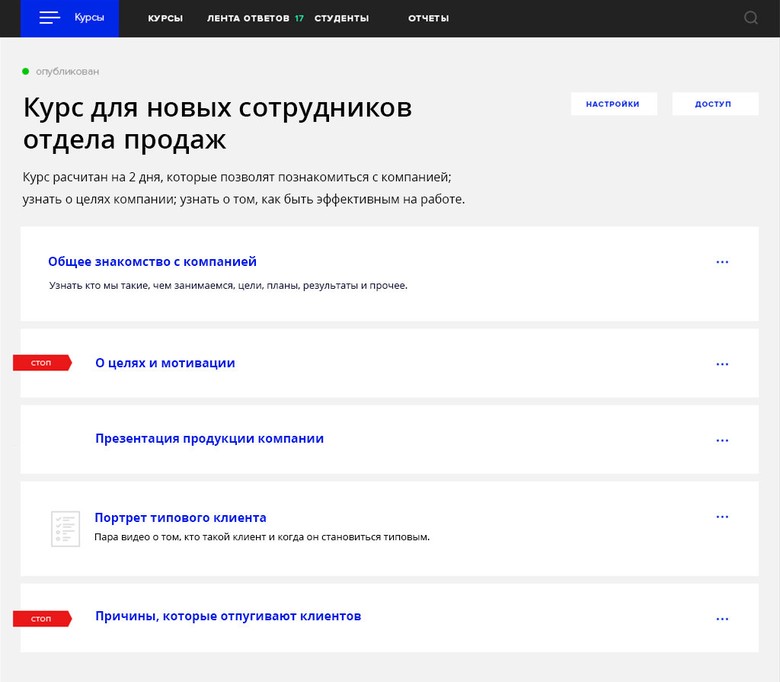The width and height of the screenshot is (780, 682).
Task: Go to the КУРСЫ nav item
Action: tap(165, 18)
